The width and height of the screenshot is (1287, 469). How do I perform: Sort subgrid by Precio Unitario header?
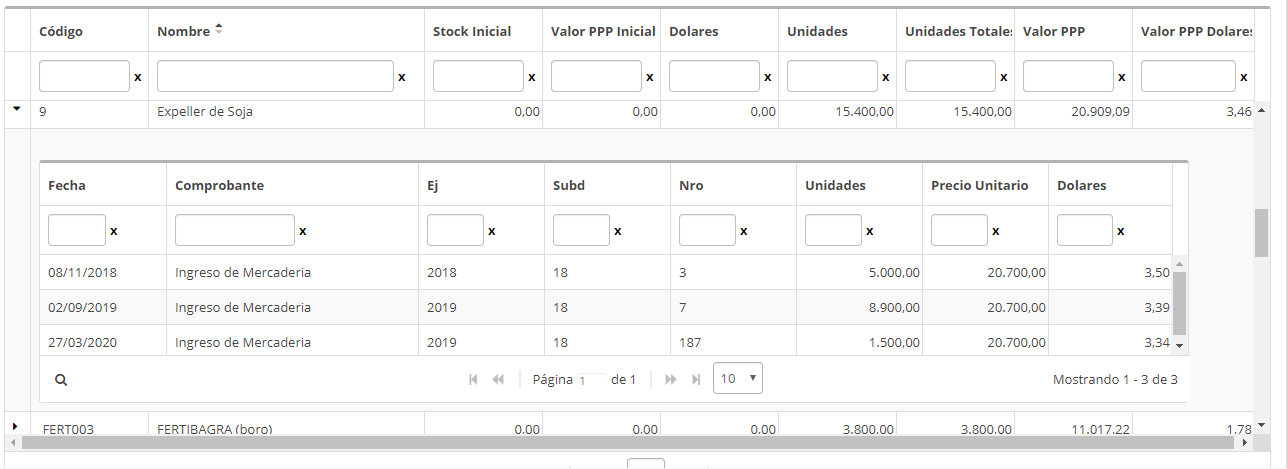point(979,185)
